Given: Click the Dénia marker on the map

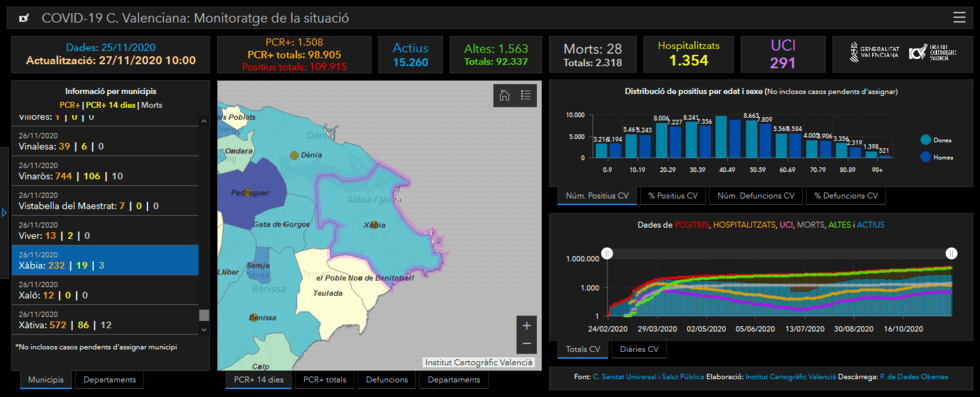Looking at the screenshot, I should (x=294, y=154).
